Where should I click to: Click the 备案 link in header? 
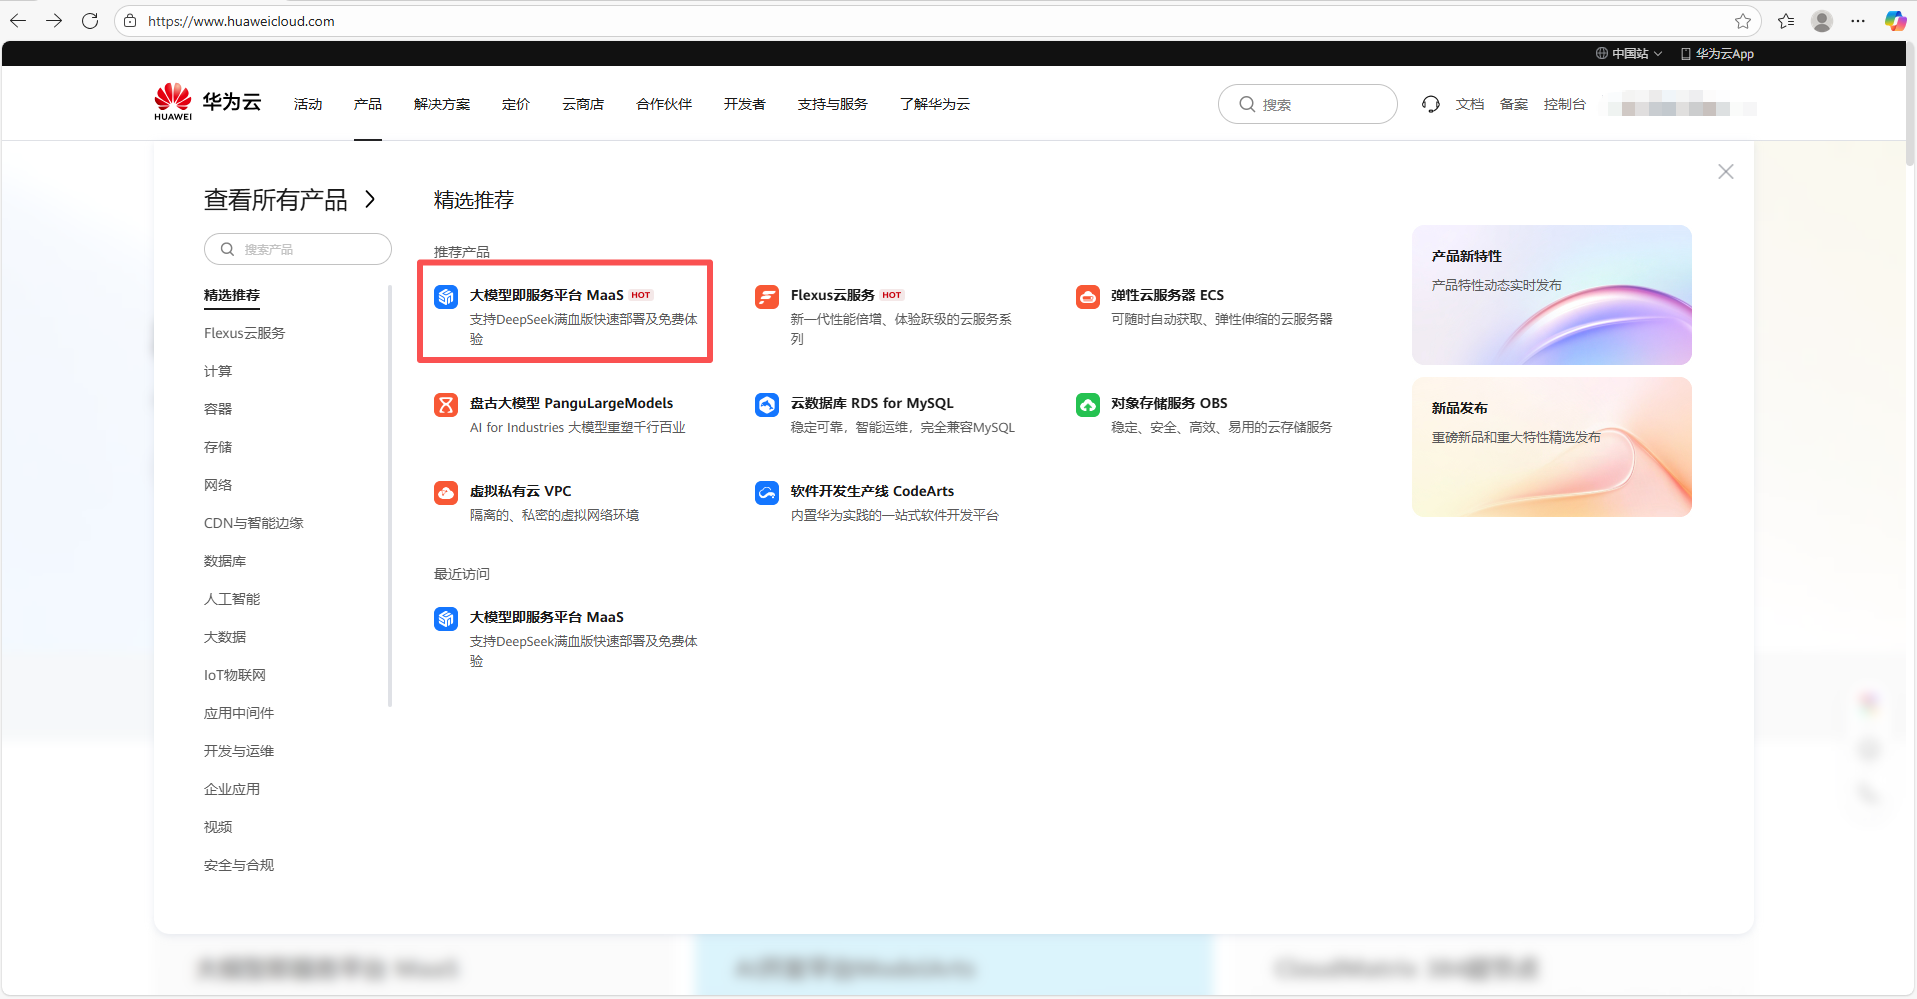pyautogui.click(x=1514, y=104)
